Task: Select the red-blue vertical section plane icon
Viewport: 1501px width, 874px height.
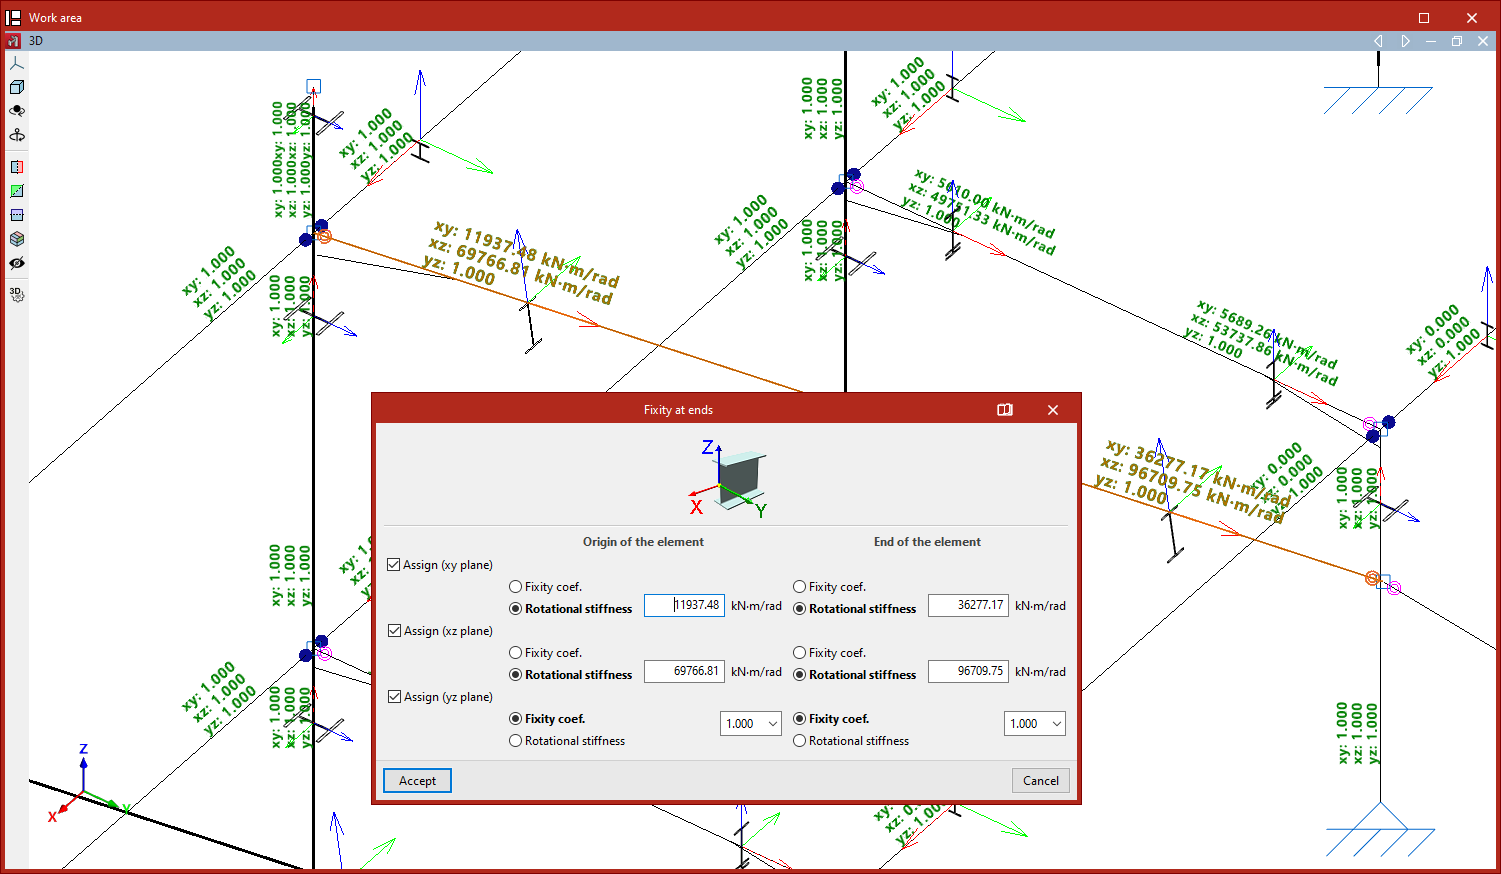Action: pyautogui.click(x=16, y=167)
